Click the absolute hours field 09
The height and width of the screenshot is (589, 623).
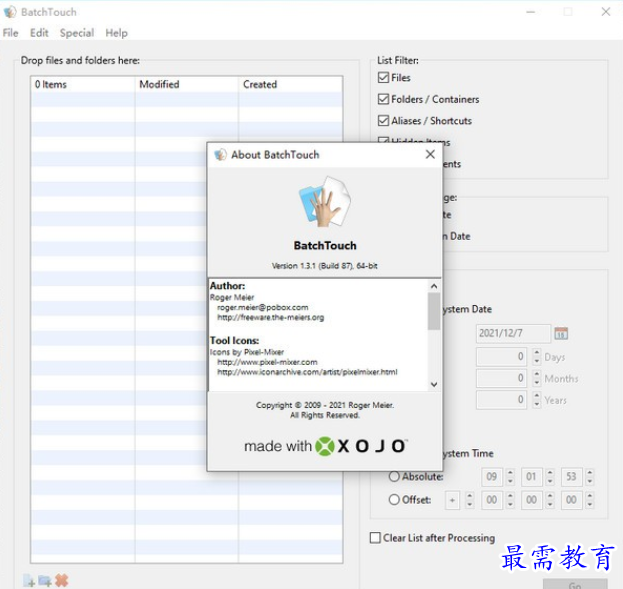[x=492, y=476]
